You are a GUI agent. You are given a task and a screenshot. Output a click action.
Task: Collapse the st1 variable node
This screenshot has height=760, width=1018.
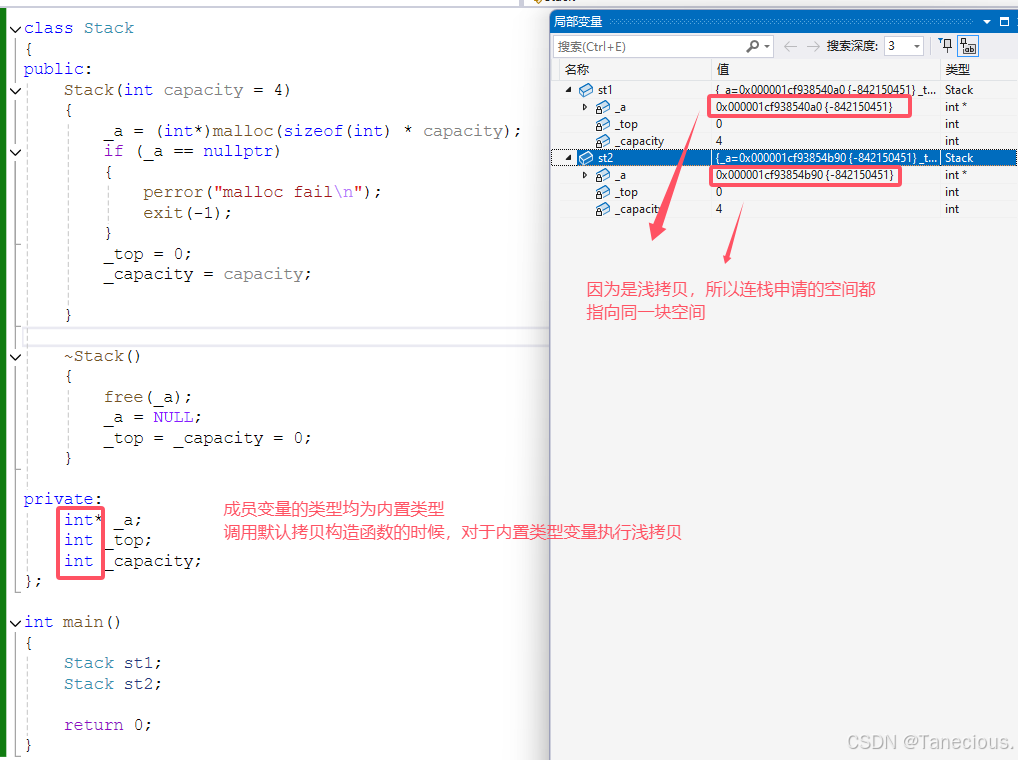tap(569, 90)
